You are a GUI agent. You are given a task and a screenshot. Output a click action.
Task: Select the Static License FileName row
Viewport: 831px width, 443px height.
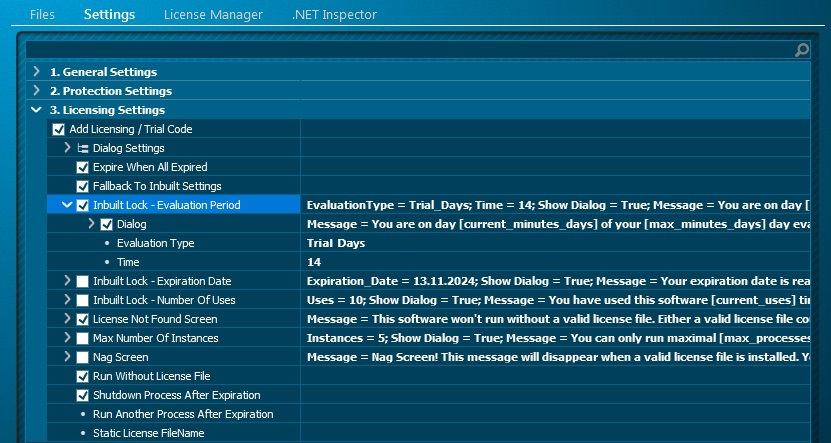(148, 433)
